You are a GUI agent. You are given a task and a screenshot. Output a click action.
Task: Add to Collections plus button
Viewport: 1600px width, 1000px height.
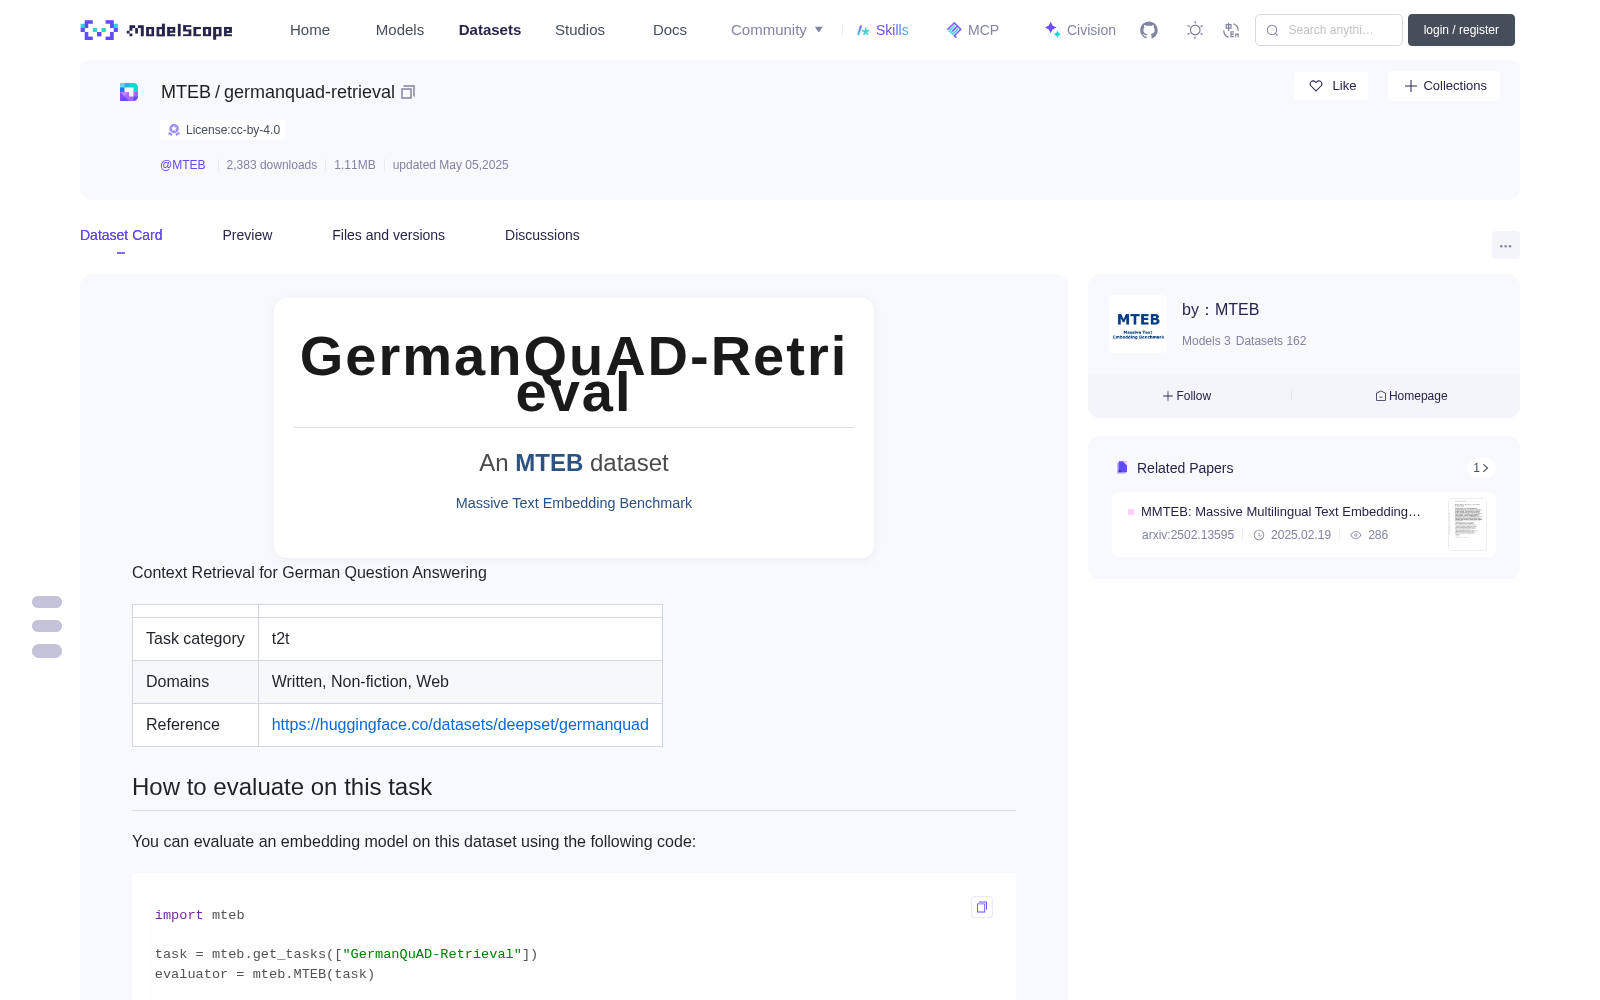pos(1444,86)
